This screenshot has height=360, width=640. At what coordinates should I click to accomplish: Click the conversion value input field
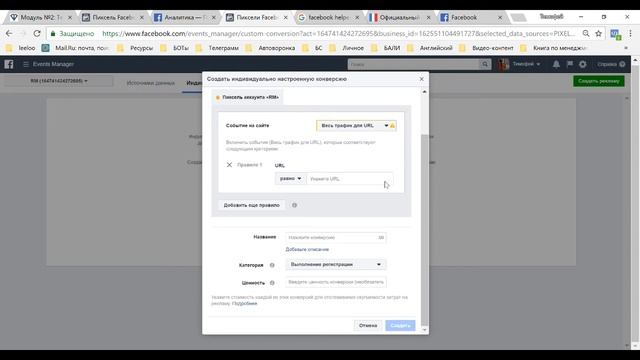336,282
